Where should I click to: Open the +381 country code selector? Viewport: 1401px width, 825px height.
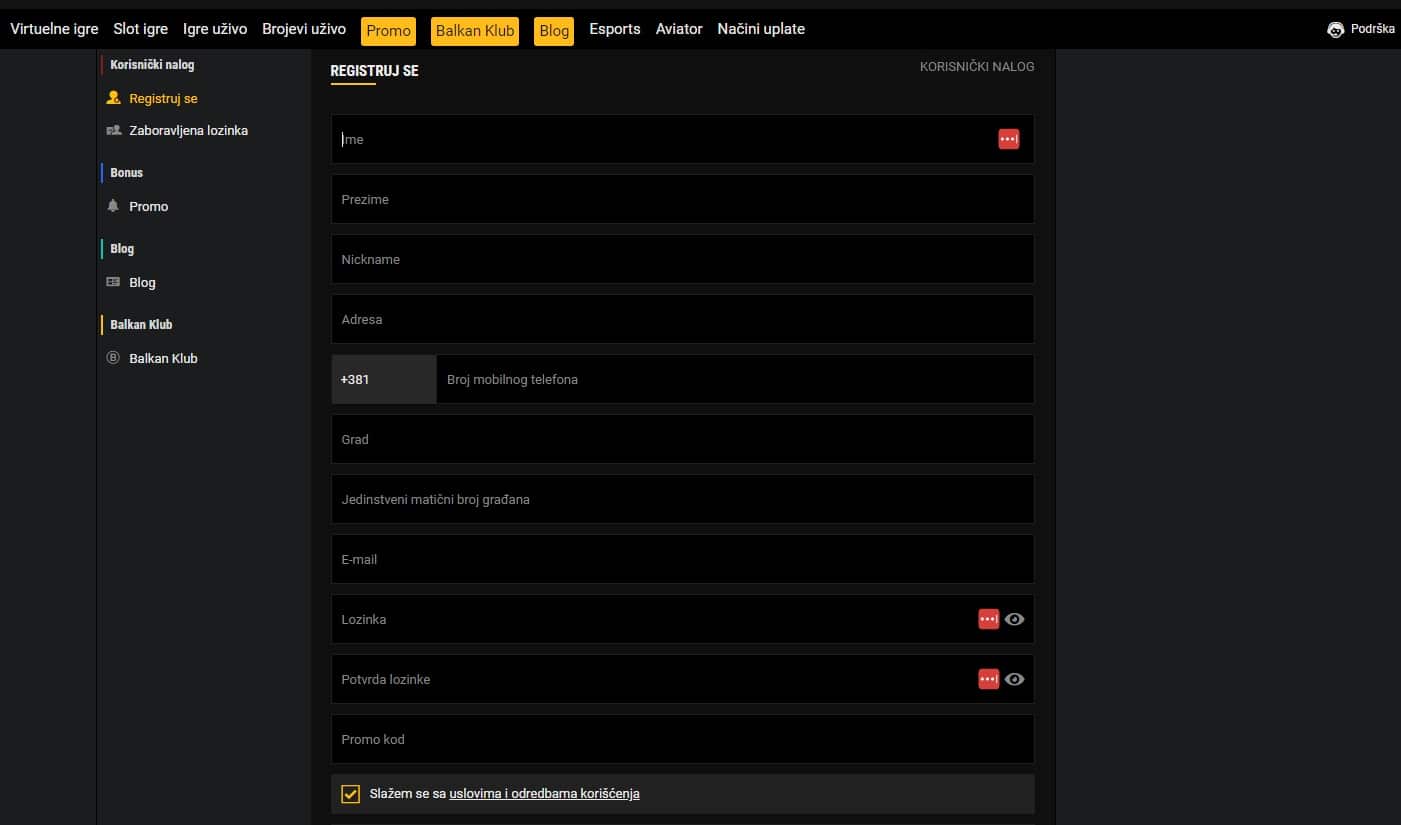tap(384, 379)
